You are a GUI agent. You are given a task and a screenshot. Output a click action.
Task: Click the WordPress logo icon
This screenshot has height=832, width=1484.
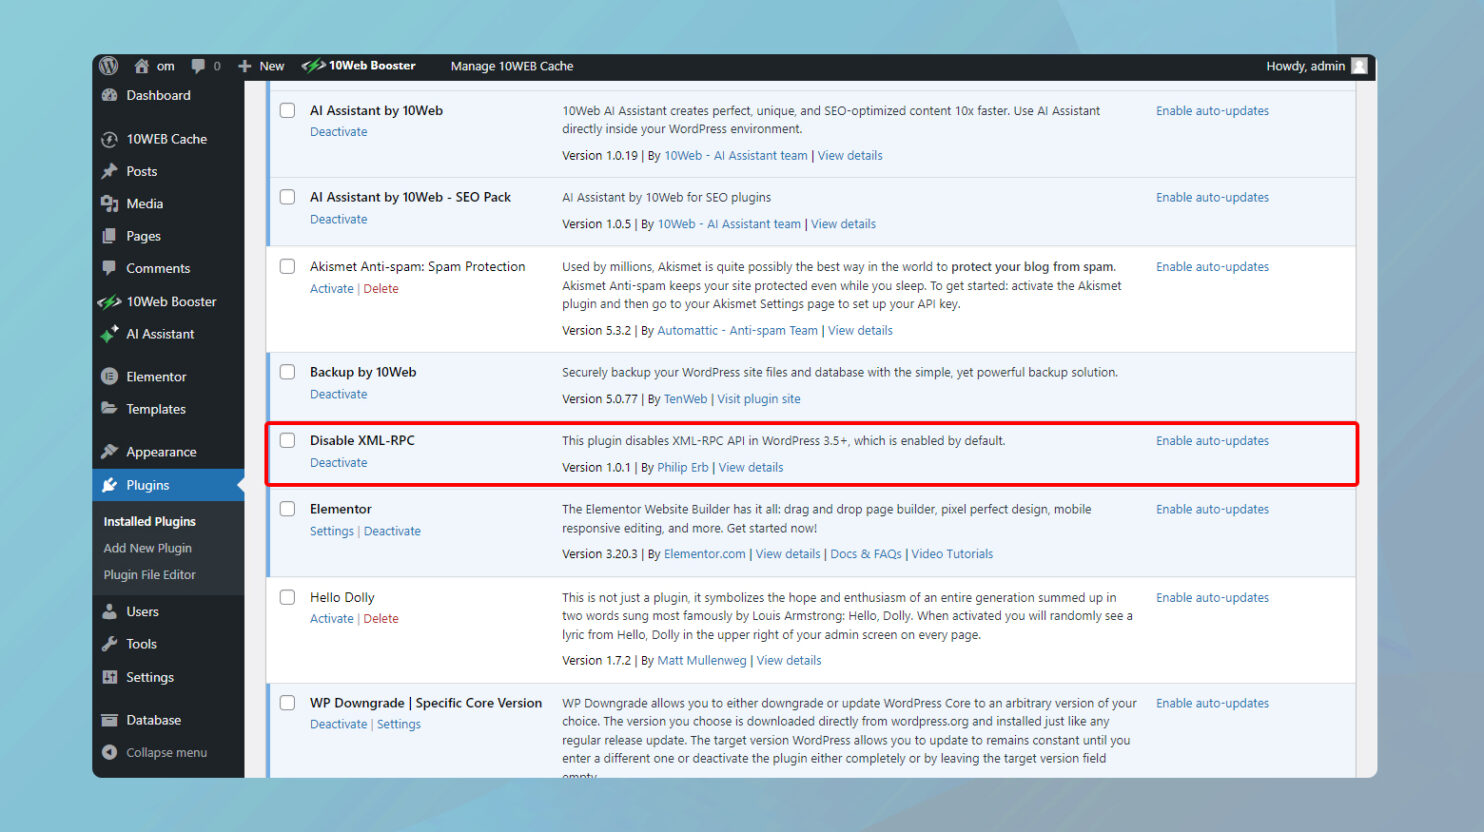click(x=109, y=66)
